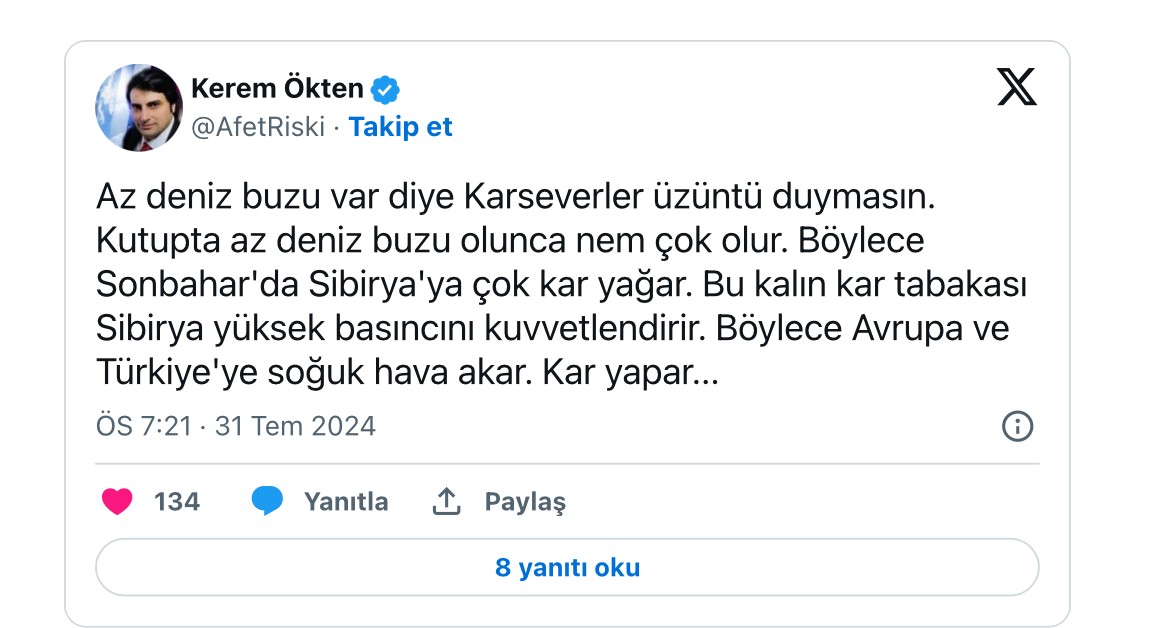Open Kerem Ökten's profile picture
This screenshot has height=628, width=1163.
pos(138,108)
